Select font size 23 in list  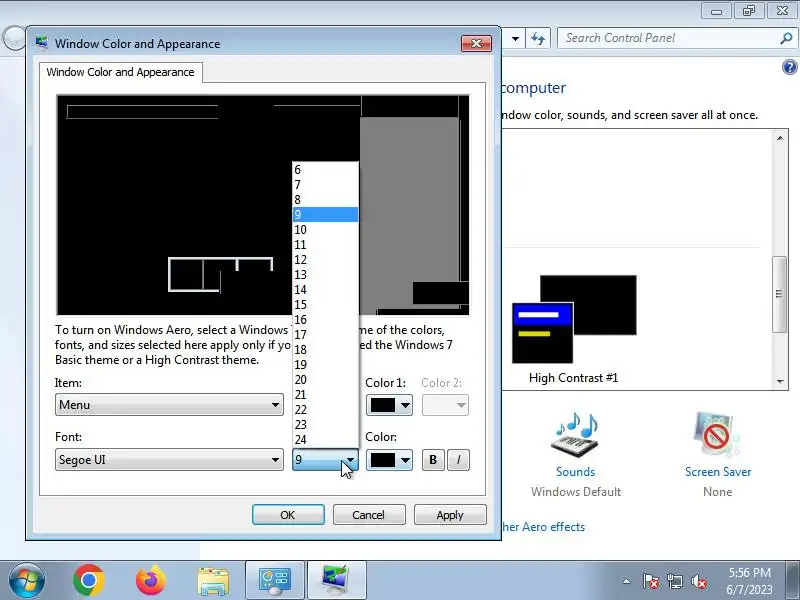(325, 424)
